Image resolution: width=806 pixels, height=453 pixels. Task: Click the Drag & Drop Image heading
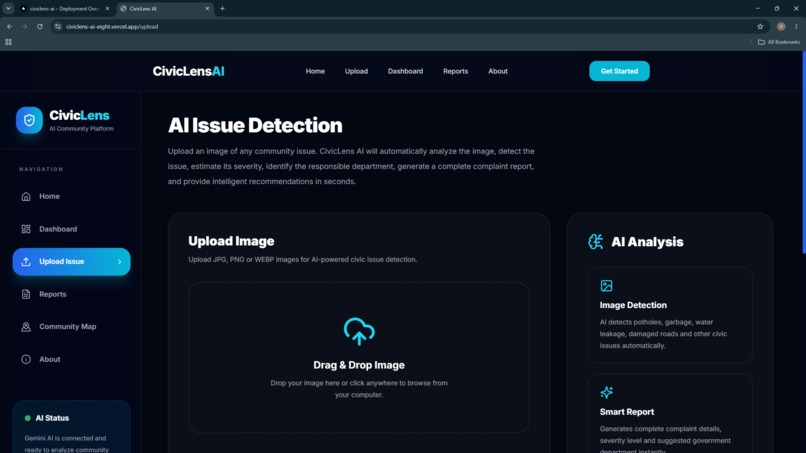pyautogui.click(x=359, y=365)
